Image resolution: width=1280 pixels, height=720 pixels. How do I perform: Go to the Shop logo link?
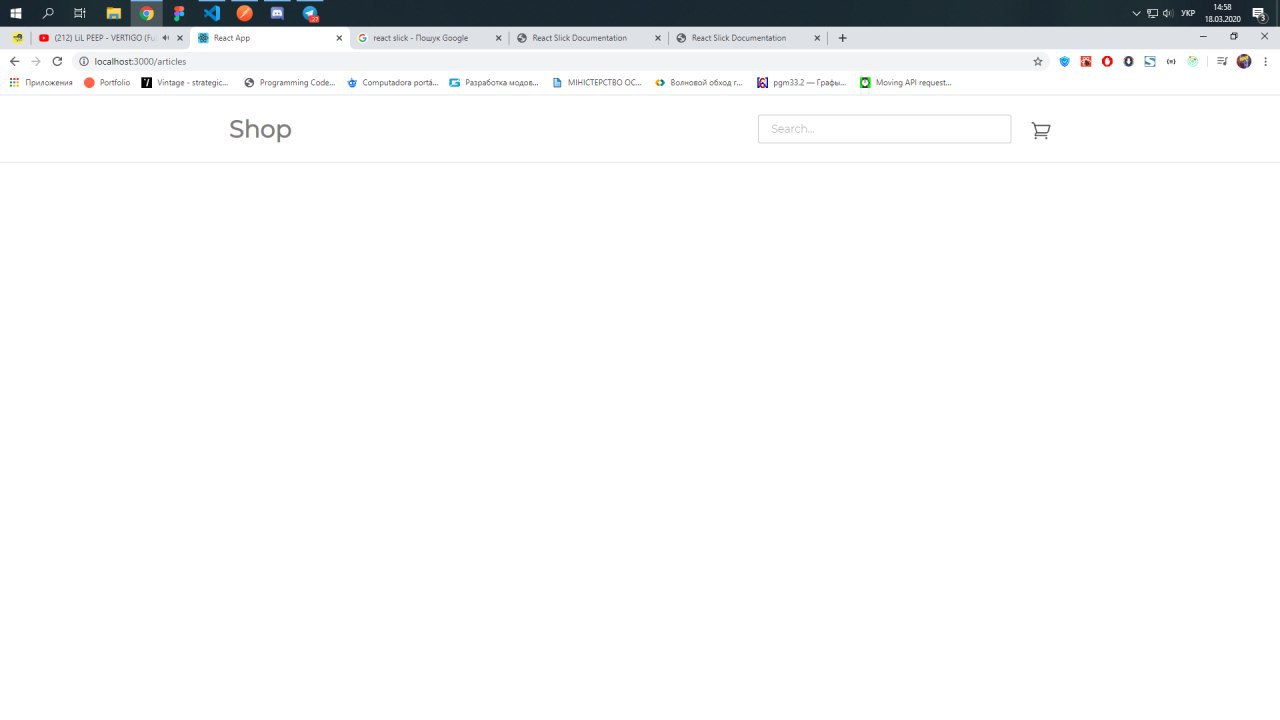[x=260, y=129]
